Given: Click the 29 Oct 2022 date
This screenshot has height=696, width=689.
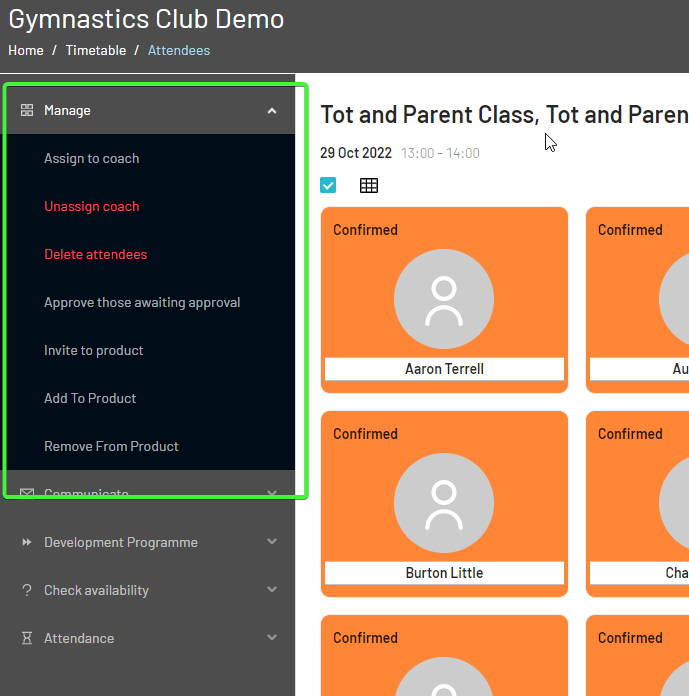Looking at the screenshot, I should click(356, 153).
